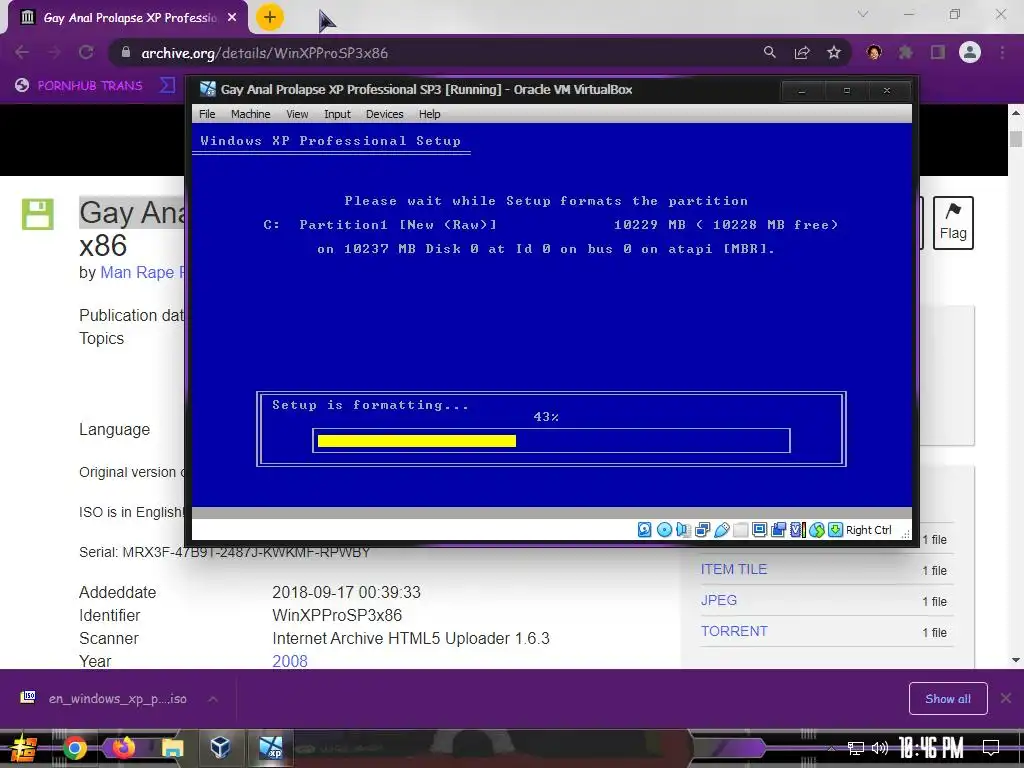Expand the system tray hidden icons chevron

click(831, 748)
